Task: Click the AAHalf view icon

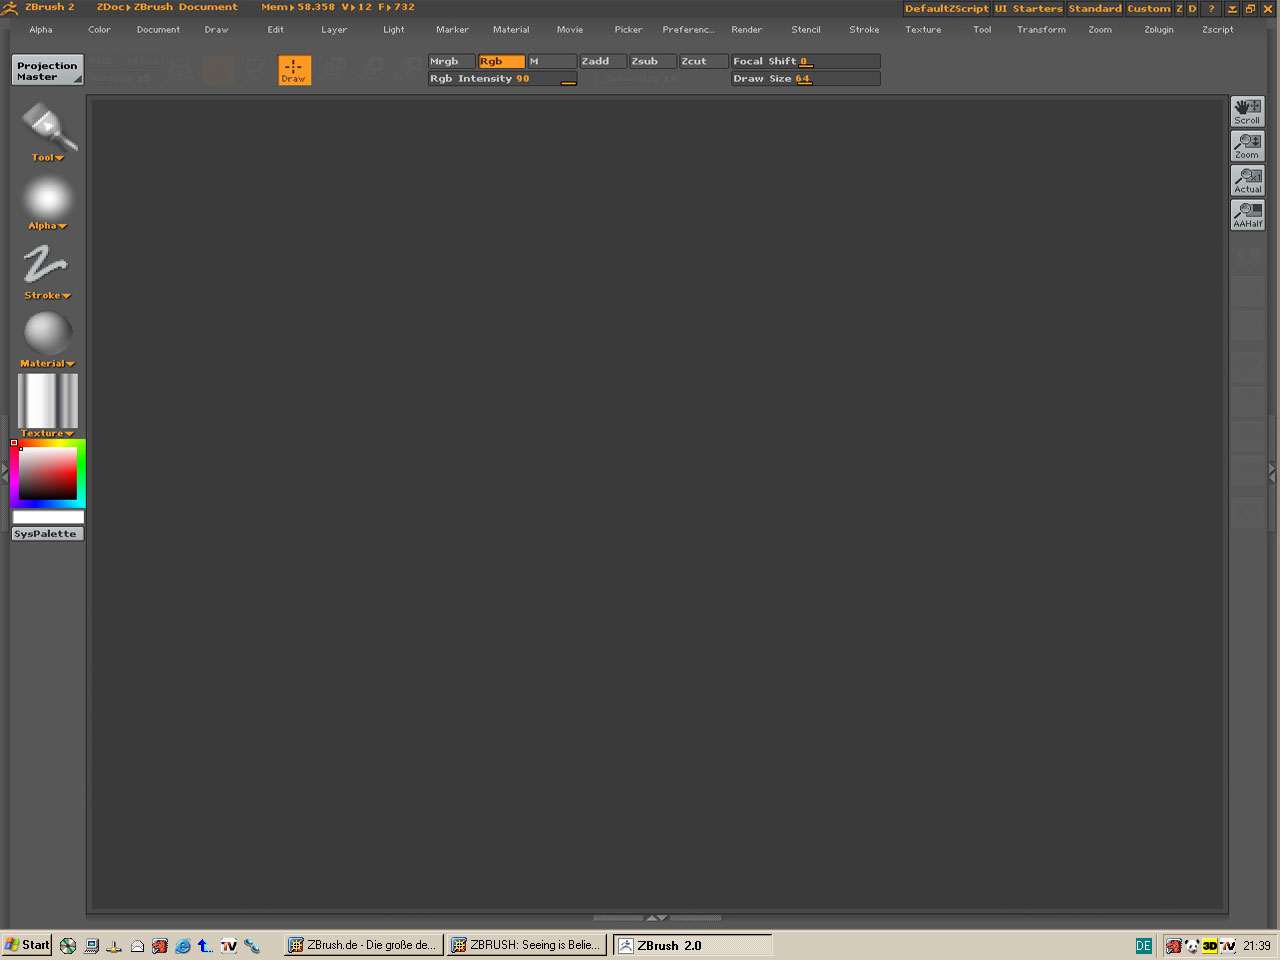Action: (1247, 214)
